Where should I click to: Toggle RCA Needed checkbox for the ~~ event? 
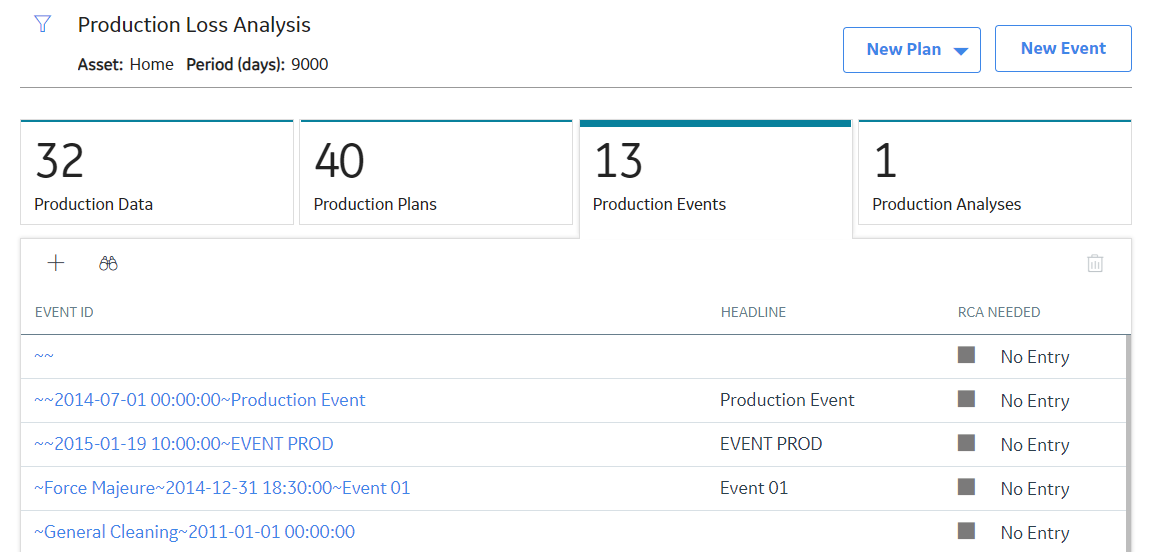(x=966, y=355)
